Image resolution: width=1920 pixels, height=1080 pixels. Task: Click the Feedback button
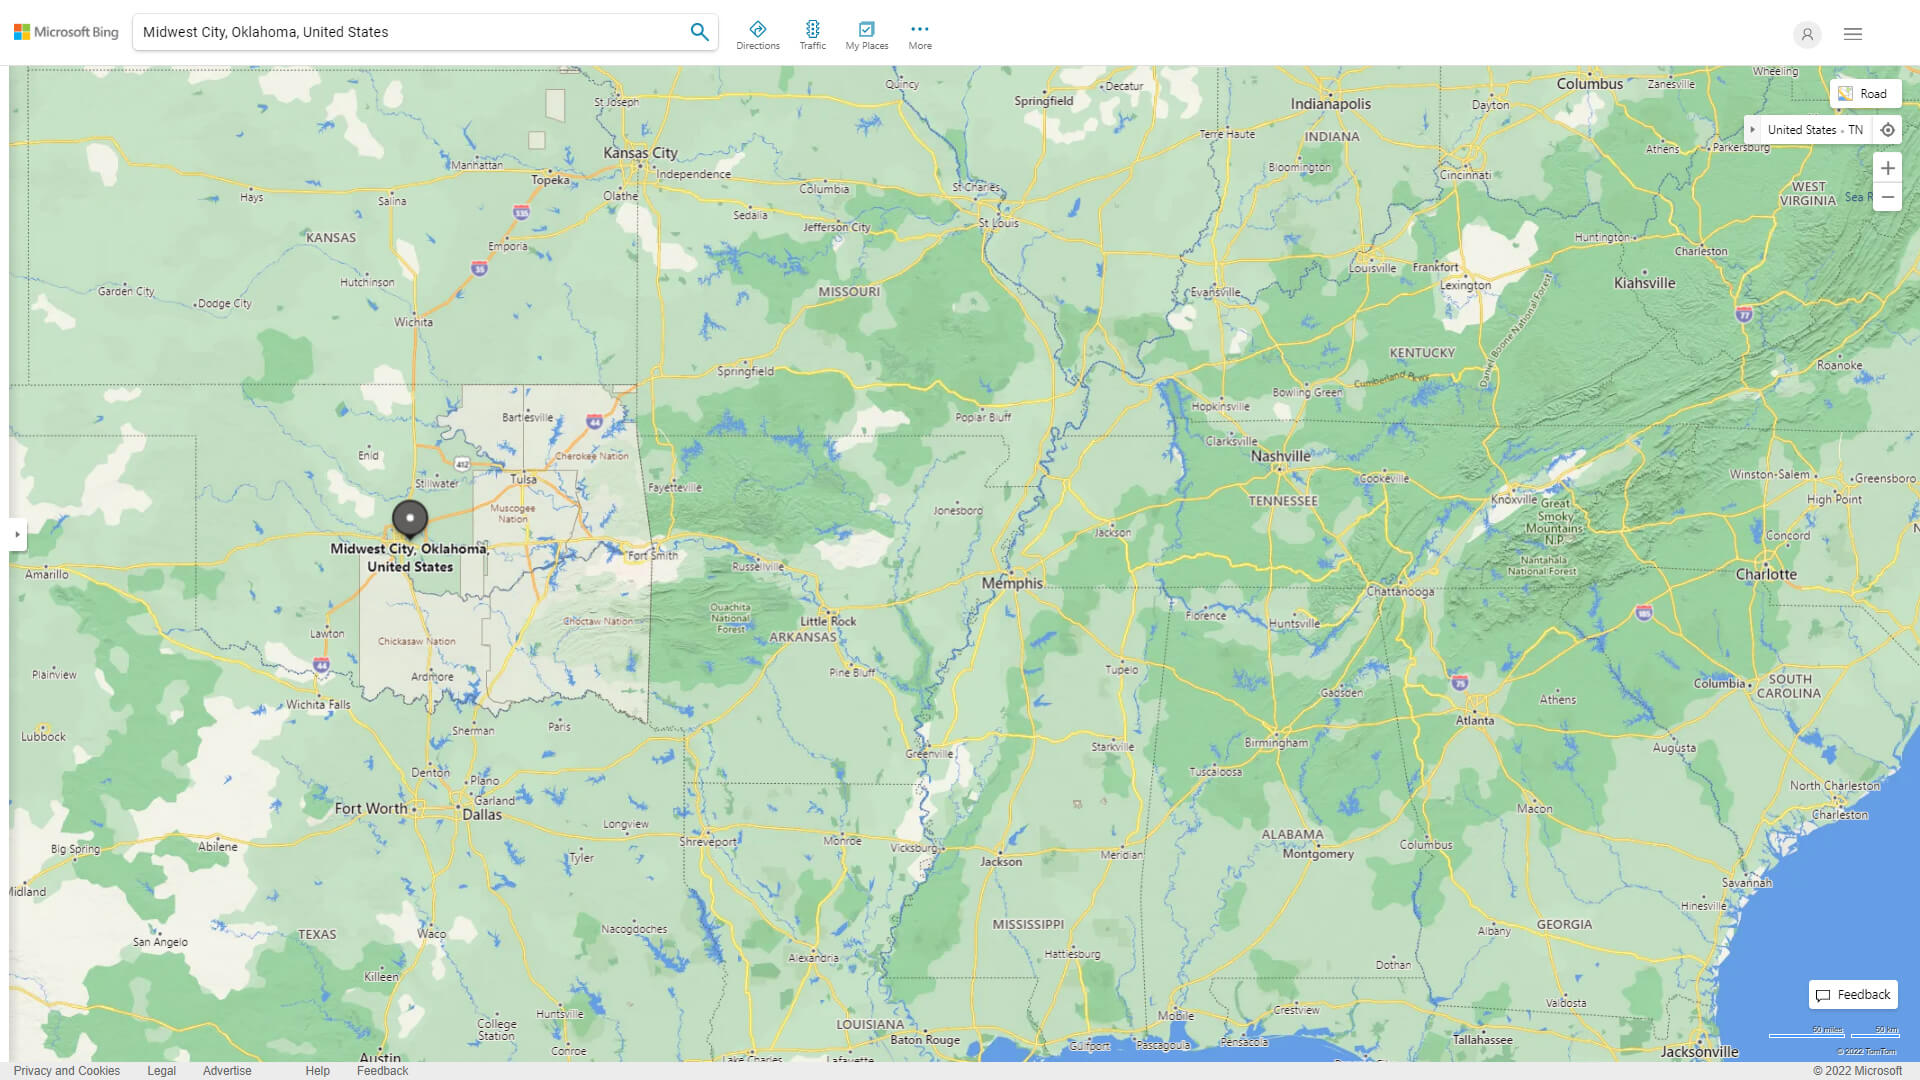(1854, 994)
